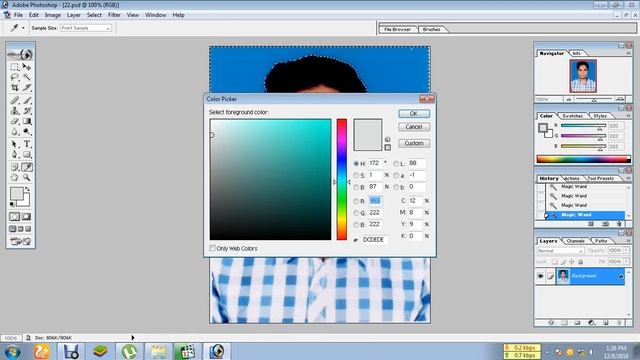Select the Rectangle shape tool
This screenshot has height=360, width=640.
[x=27, y=155]
